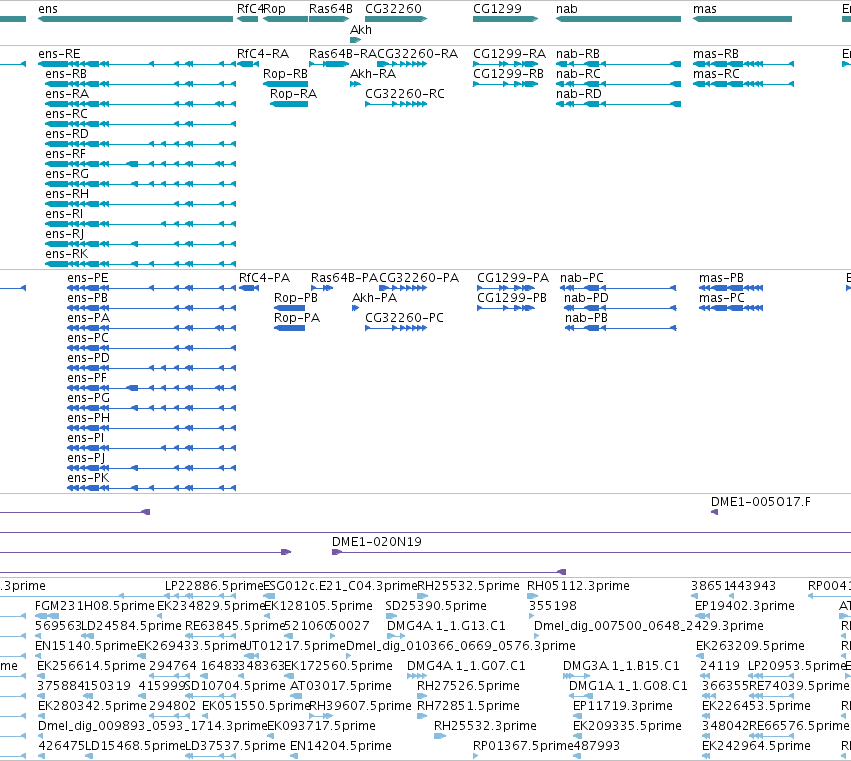Click transcript ens-RI
Image resolution: width=851 pixels, height=761 pixels.
[141, 224]
